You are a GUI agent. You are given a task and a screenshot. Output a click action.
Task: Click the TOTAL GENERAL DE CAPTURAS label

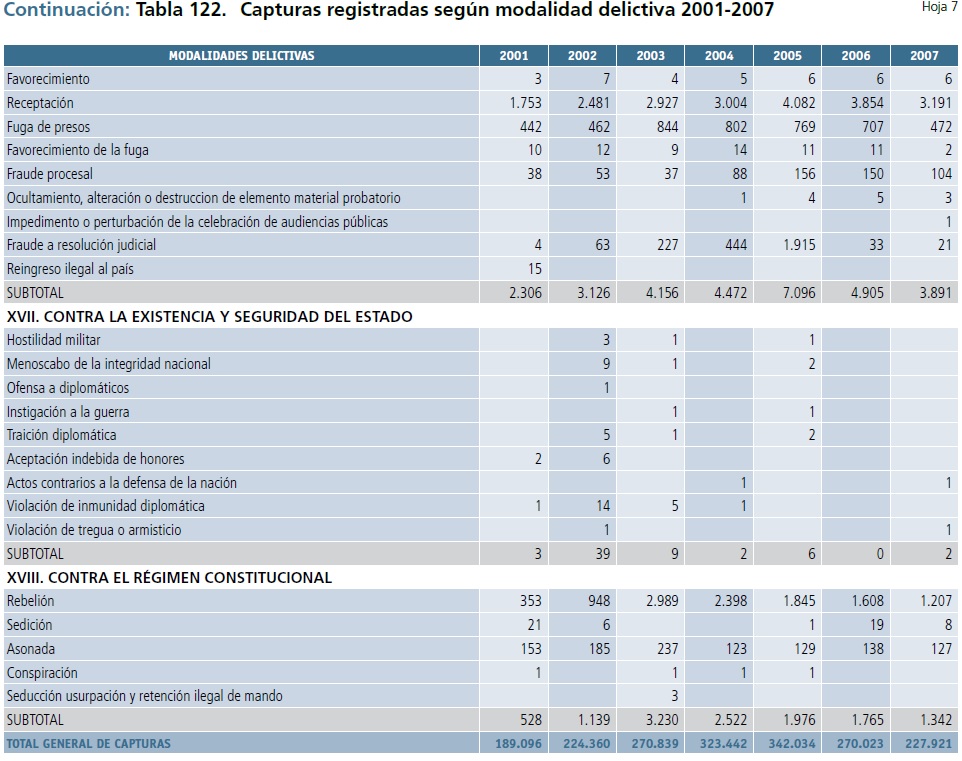point(89,744)
